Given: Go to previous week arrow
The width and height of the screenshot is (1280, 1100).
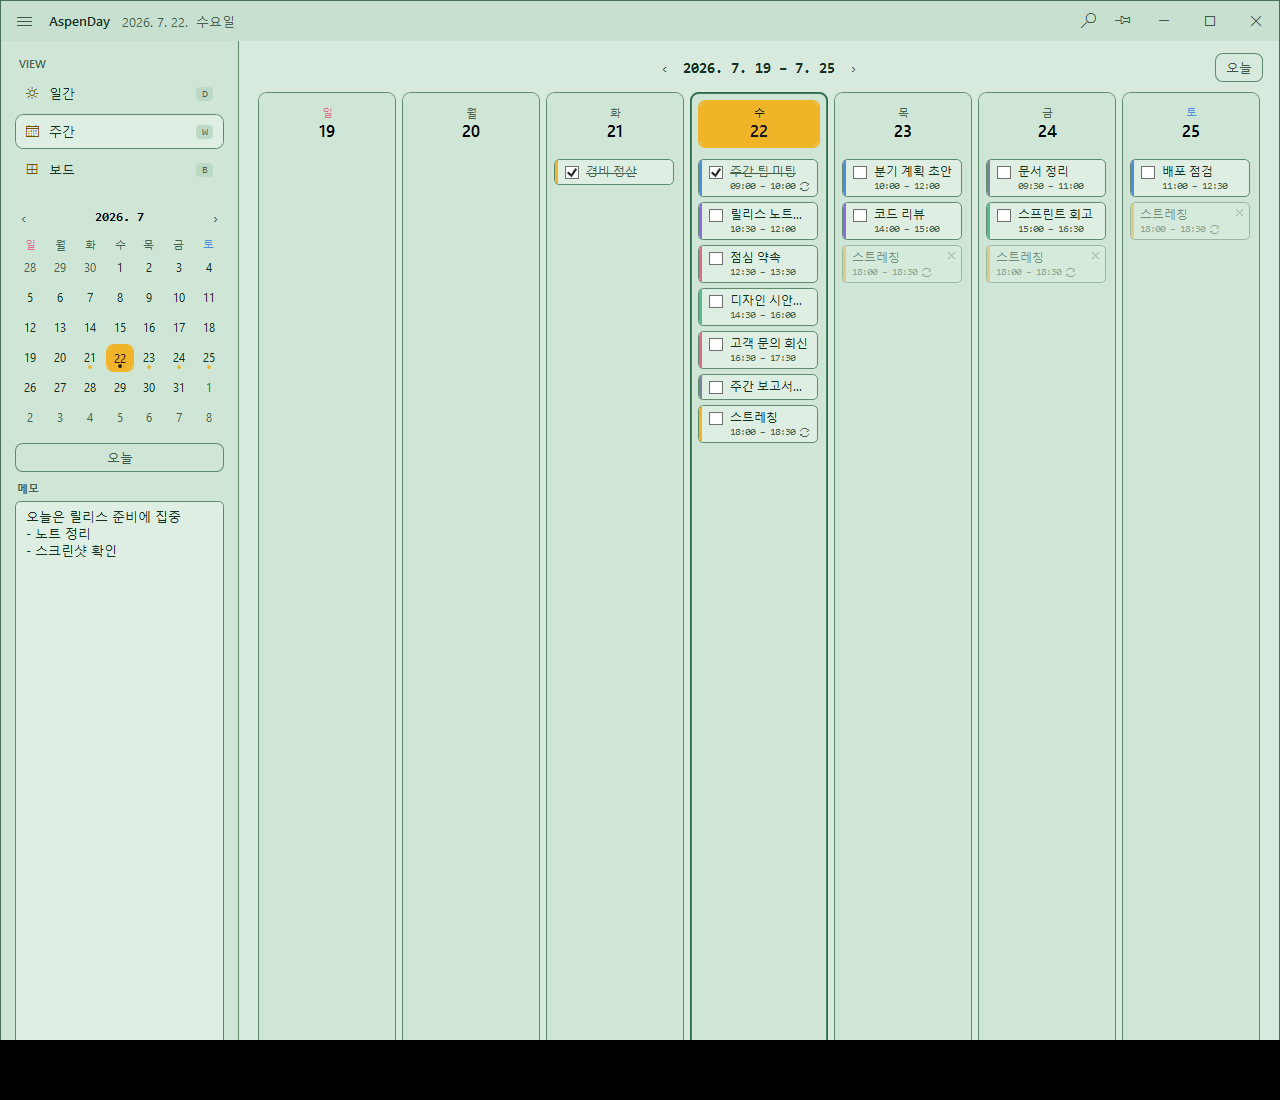Looking at the screenshot, I should point(665,69).
